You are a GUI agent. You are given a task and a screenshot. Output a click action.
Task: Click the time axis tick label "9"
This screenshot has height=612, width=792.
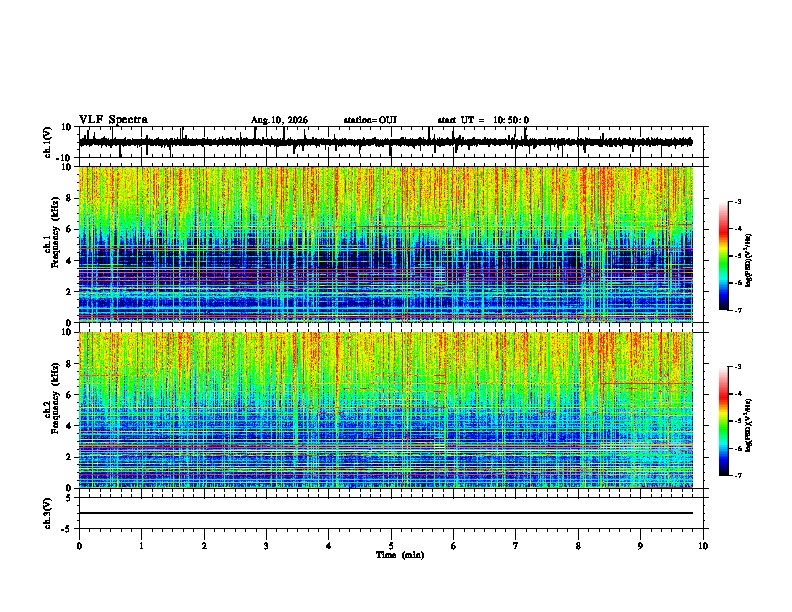pyautogui.click(x=640, y=546)
